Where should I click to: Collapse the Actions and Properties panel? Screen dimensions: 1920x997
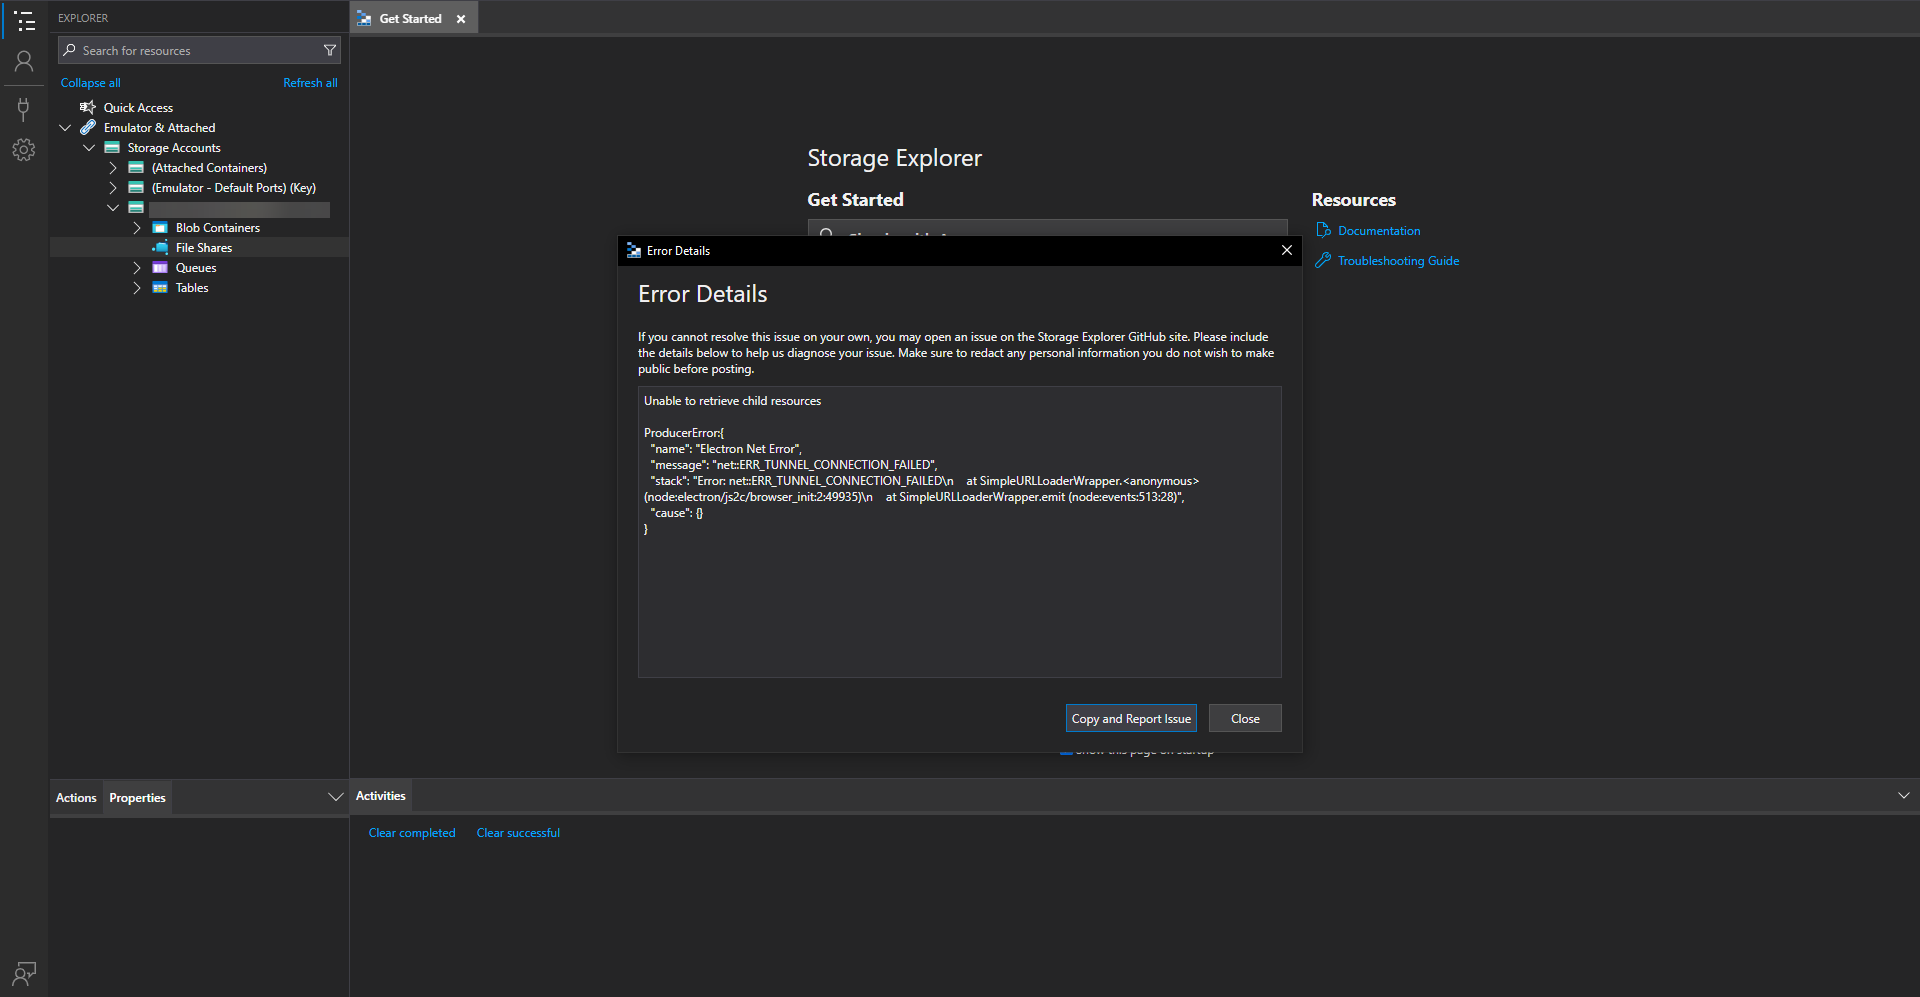tap(335, 796)
